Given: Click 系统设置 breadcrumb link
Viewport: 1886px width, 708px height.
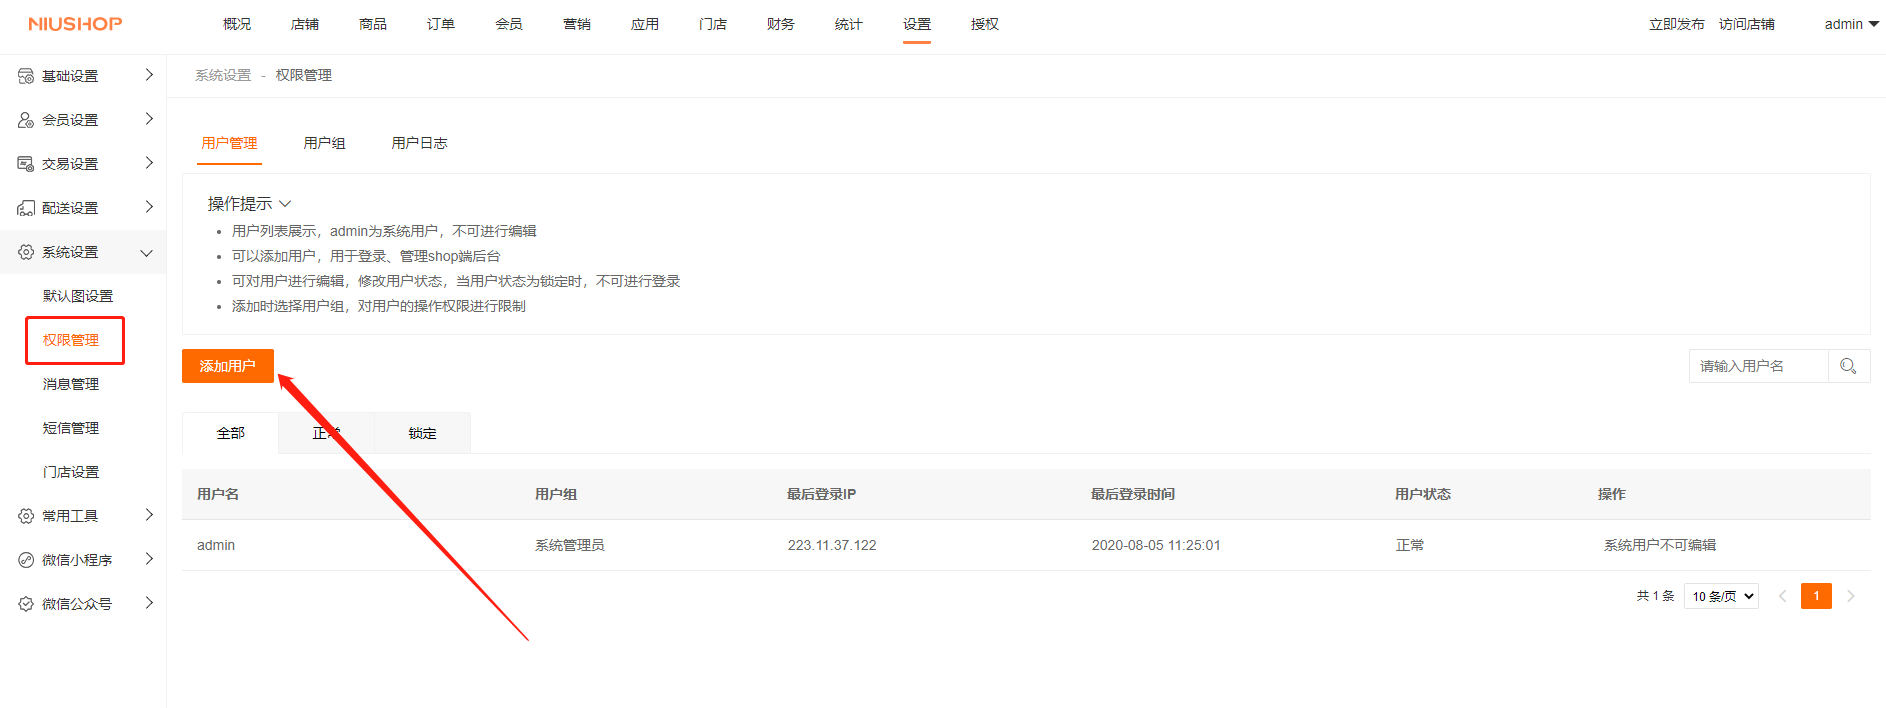Looking at the screenshot, I should (223, 75).
